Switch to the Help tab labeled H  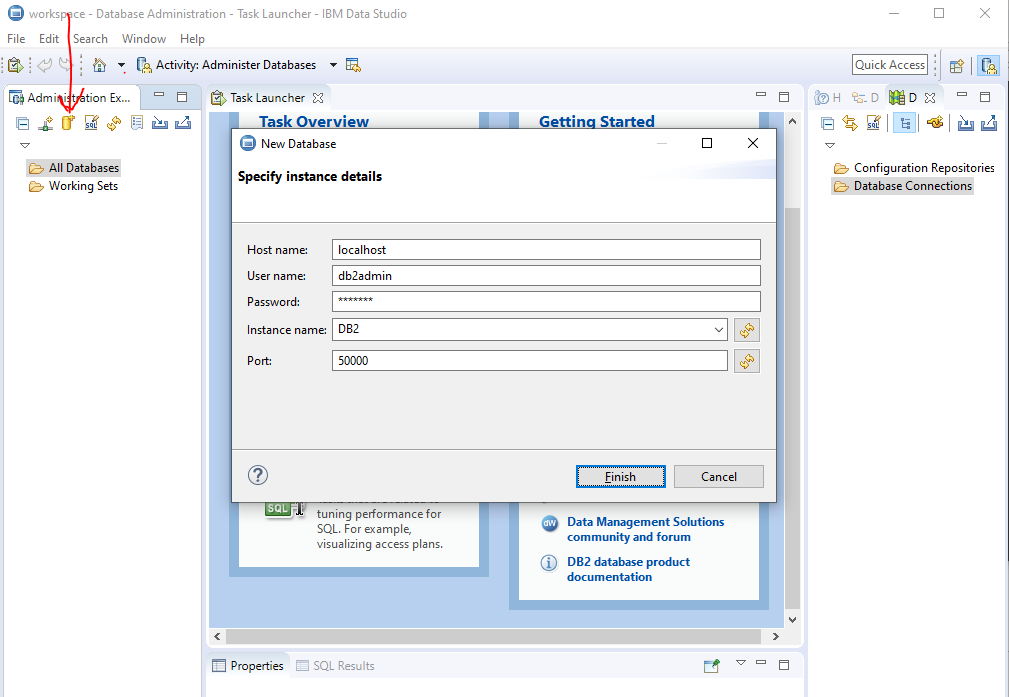[x=828, y=98]
